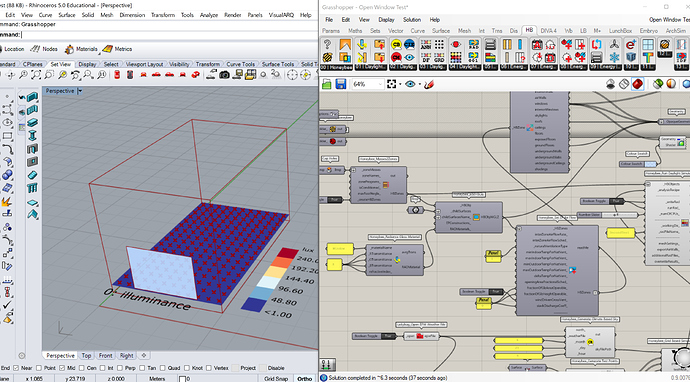Switch to the Right viewport tab

126,356
